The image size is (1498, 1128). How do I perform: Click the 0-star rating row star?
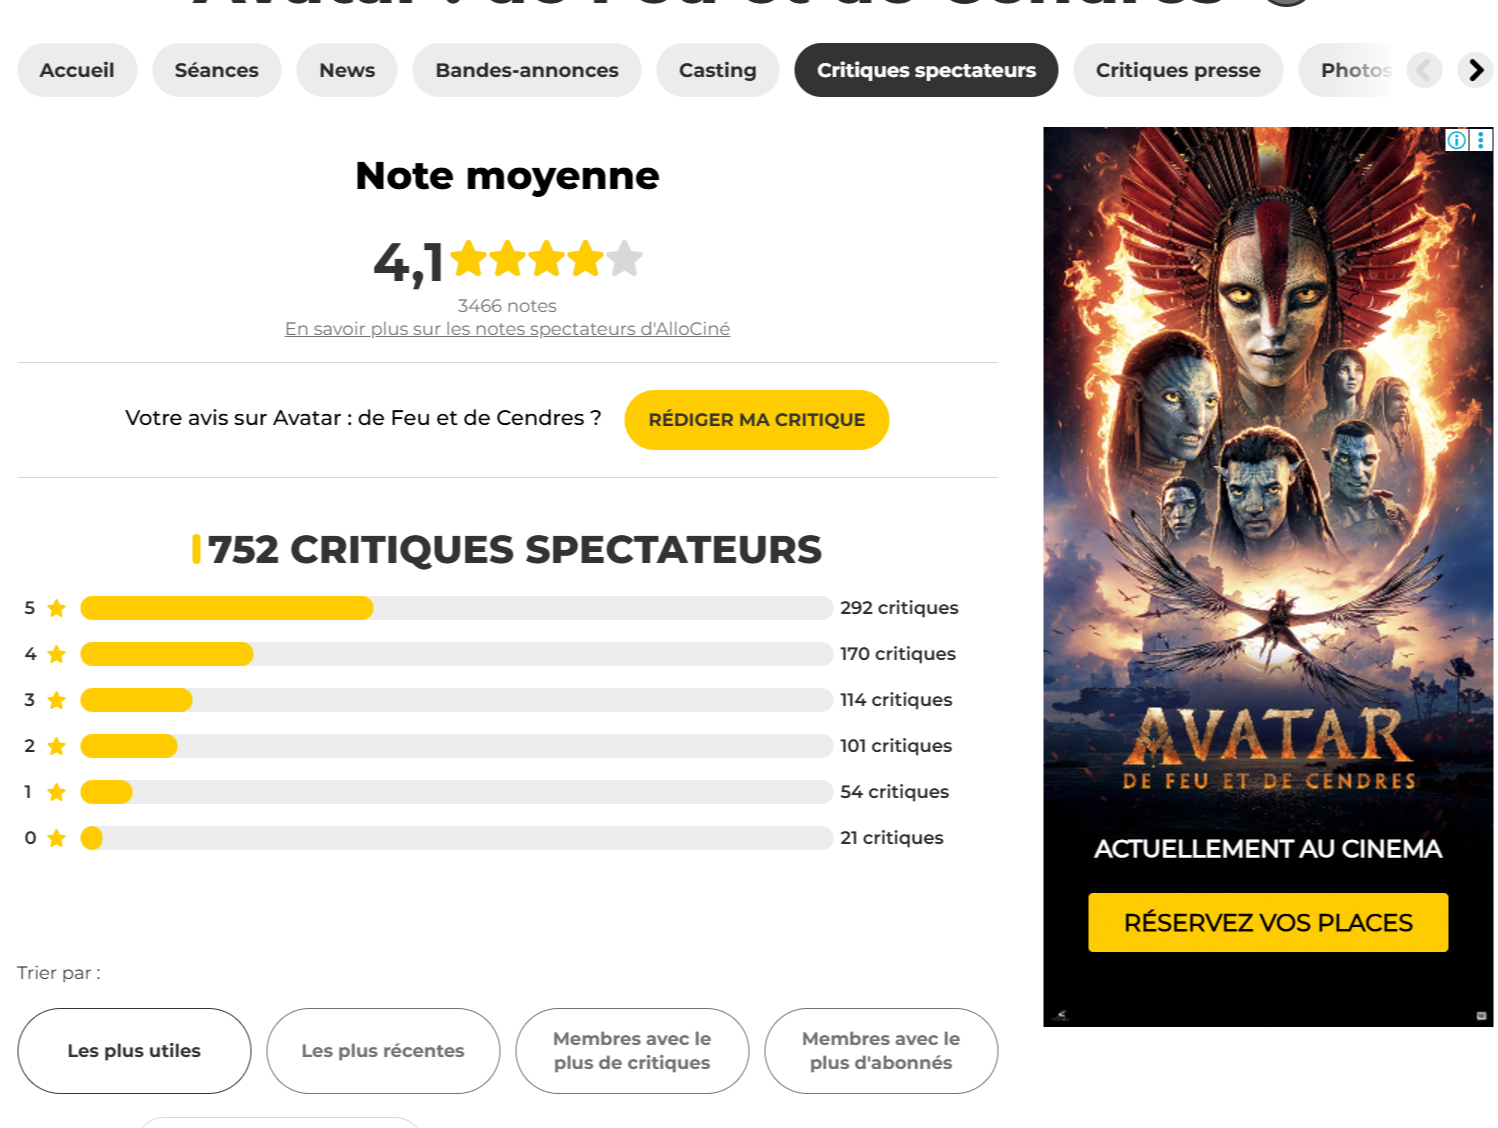click(57, 838)
